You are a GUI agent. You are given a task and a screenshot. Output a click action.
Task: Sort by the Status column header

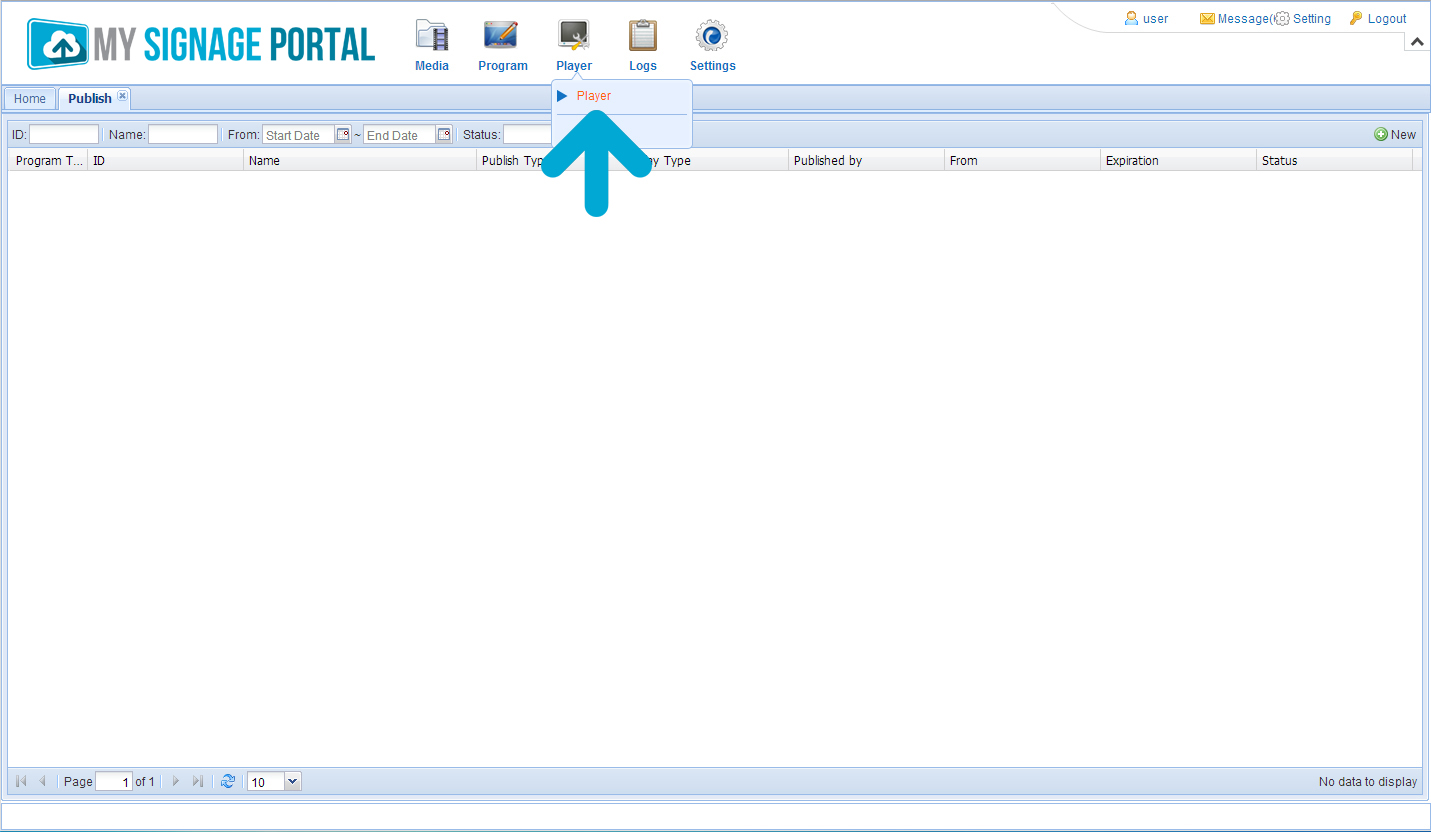click(x=1334, y=160)
